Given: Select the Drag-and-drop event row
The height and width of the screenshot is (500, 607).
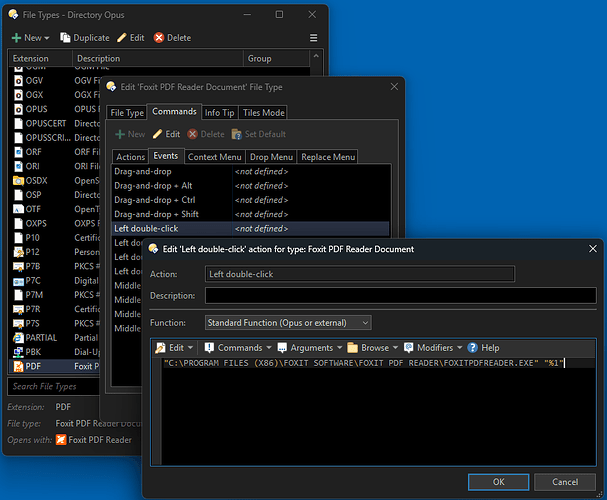Looking at the screenshot, I should point(251,171).
